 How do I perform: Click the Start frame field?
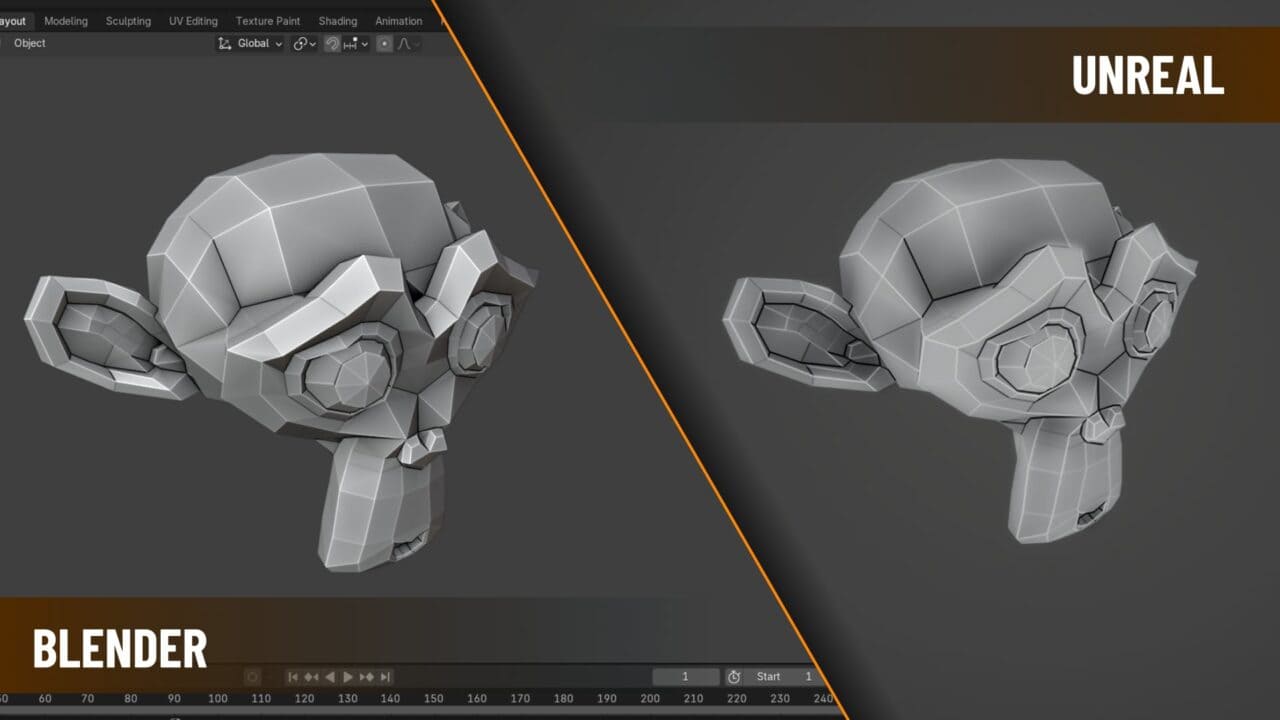tap(785, 677)
